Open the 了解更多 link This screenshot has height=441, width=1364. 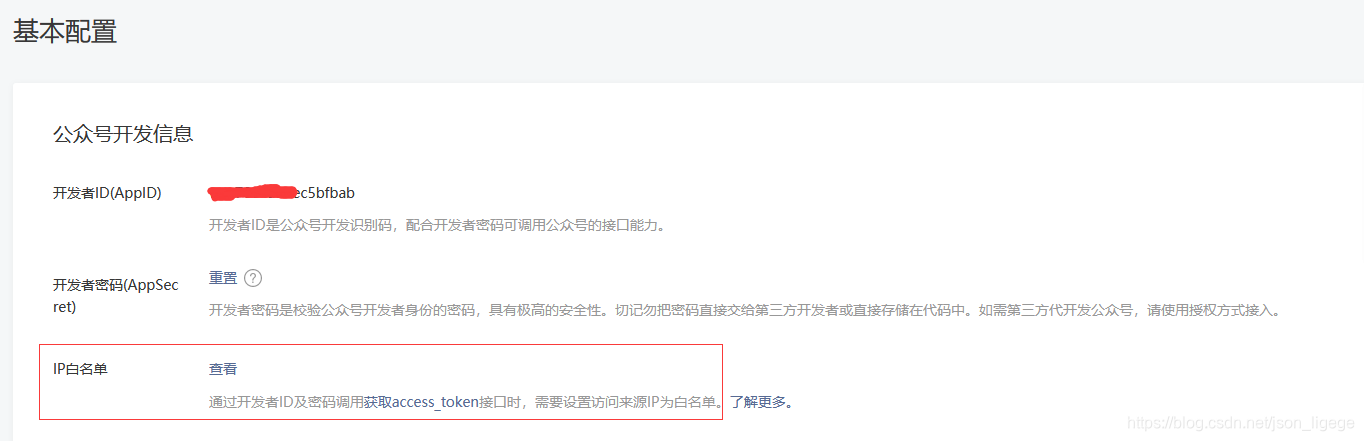(x=757, y=402)
